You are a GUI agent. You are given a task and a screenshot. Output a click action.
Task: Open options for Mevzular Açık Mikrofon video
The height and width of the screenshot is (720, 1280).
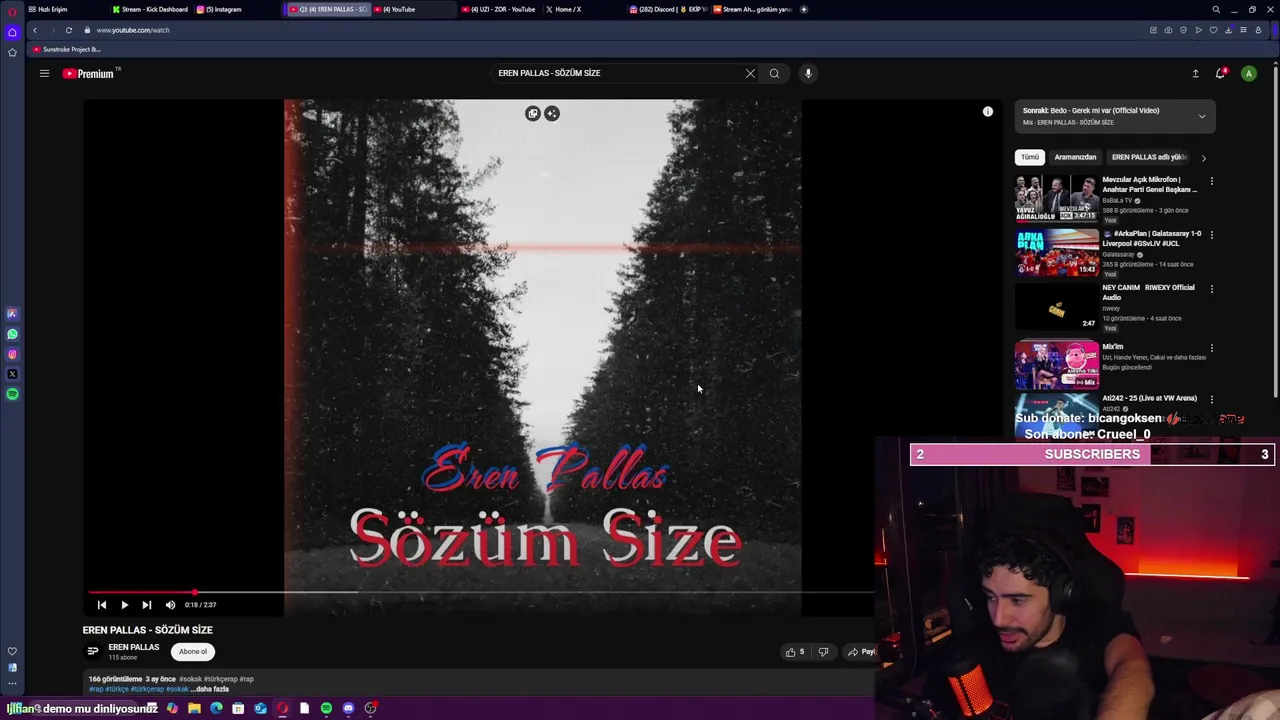coord(1211,181)
